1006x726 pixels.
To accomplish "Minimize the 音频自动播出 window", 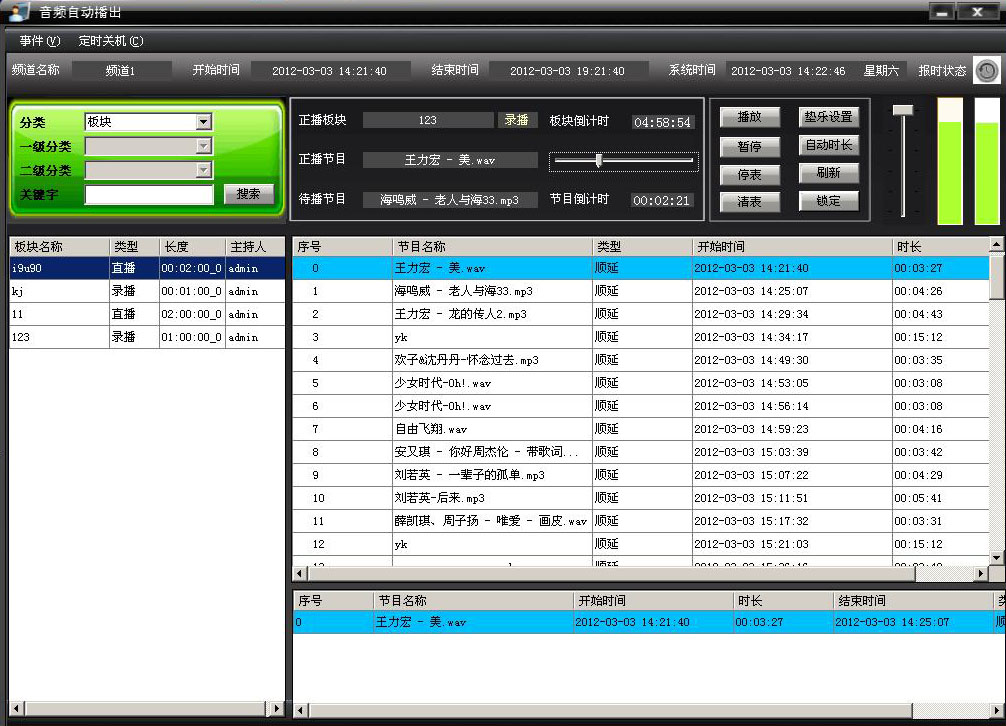I will coord(942,12).
